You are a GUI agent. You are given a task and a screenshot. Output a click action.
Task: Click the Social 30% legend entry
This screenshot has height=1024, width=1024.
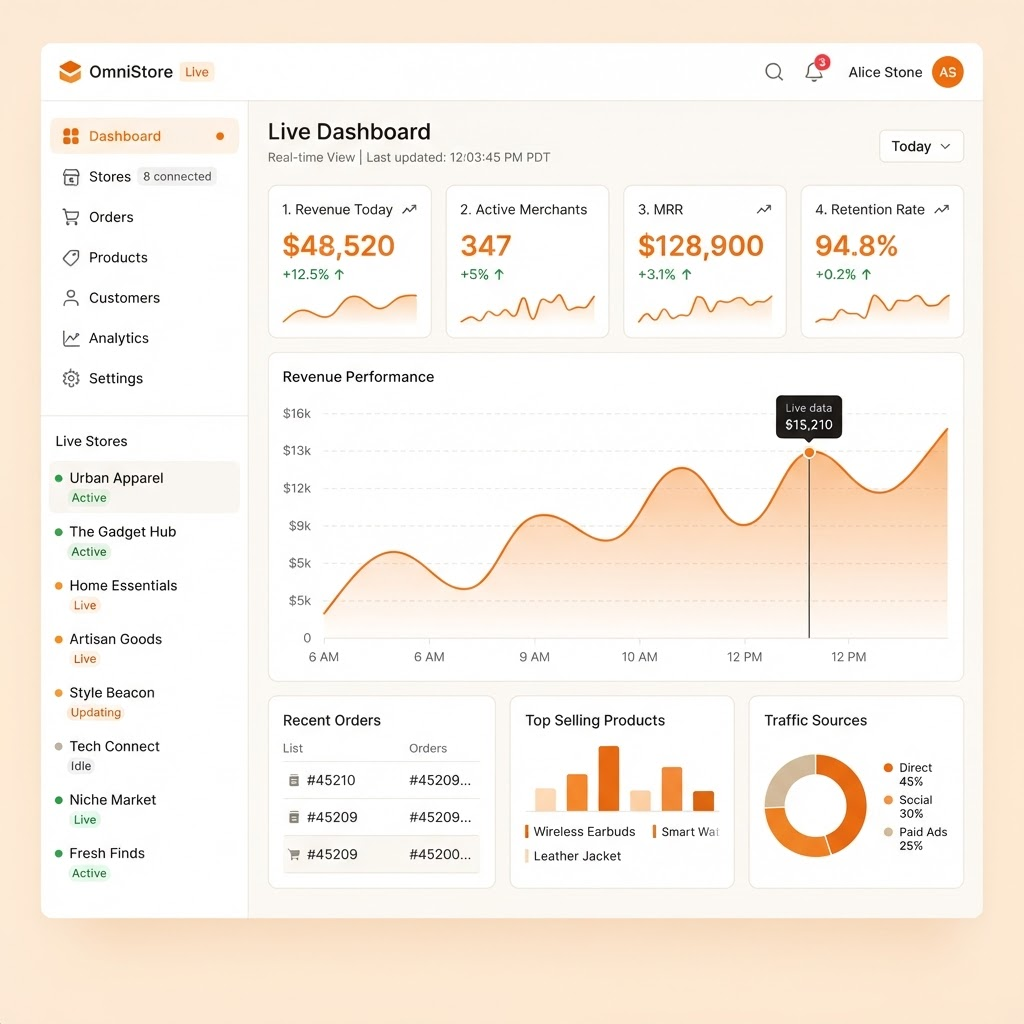(x=908, y=807)
